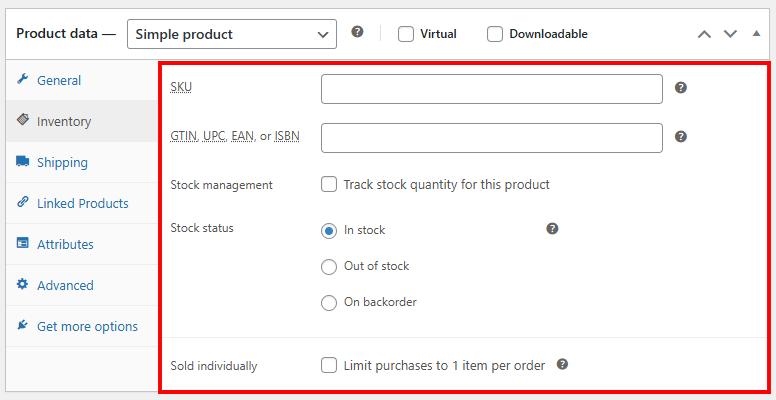
Task: Open the Attributes tab
Action: pyautogui.click(x=65, y=244)
